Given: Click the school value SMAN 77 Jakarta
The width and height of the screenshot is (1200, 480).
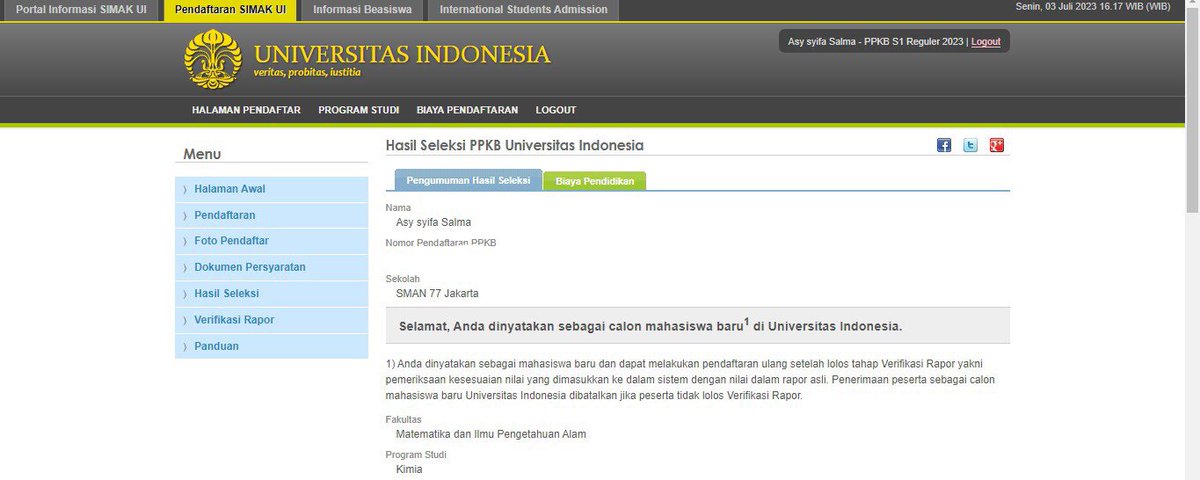Looking at the screenshot, I should point(437,293).
